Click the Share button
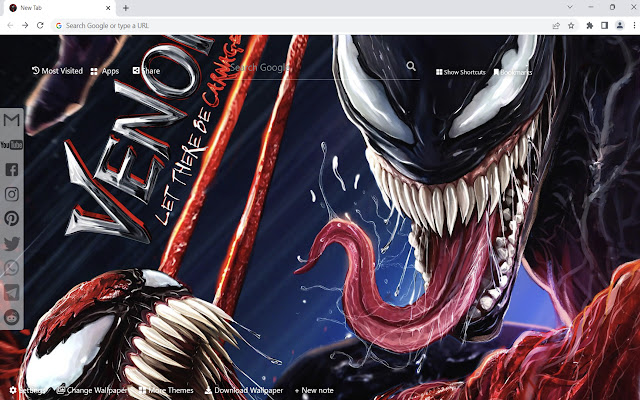640x400 pixels. [146, 71]
